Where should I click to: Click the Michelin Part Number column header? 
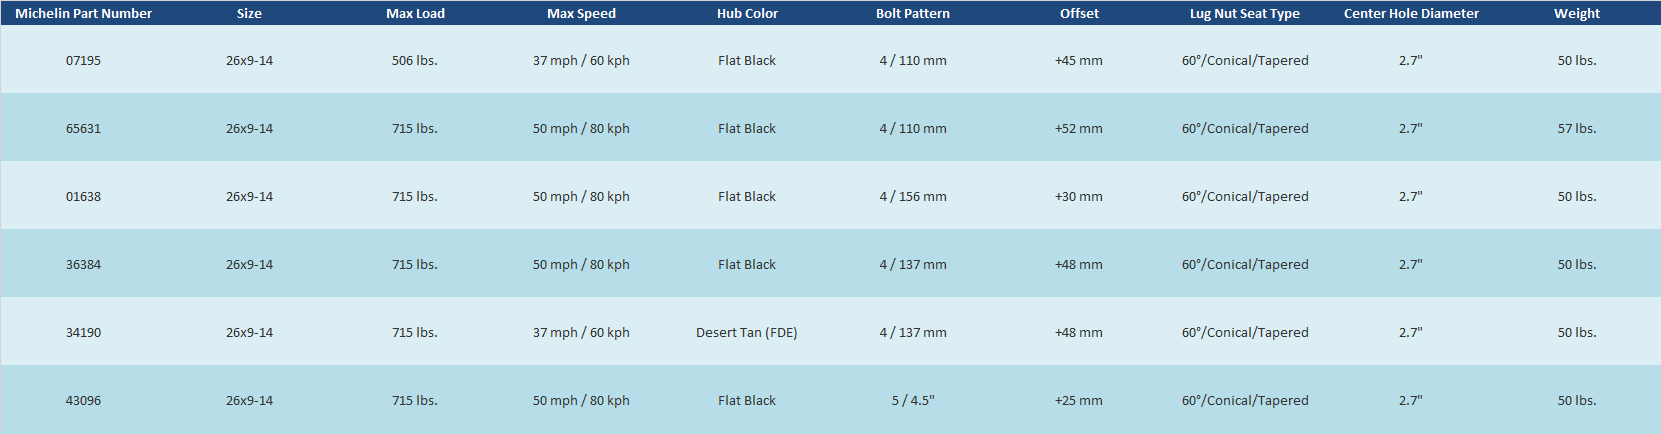point(84,13)
